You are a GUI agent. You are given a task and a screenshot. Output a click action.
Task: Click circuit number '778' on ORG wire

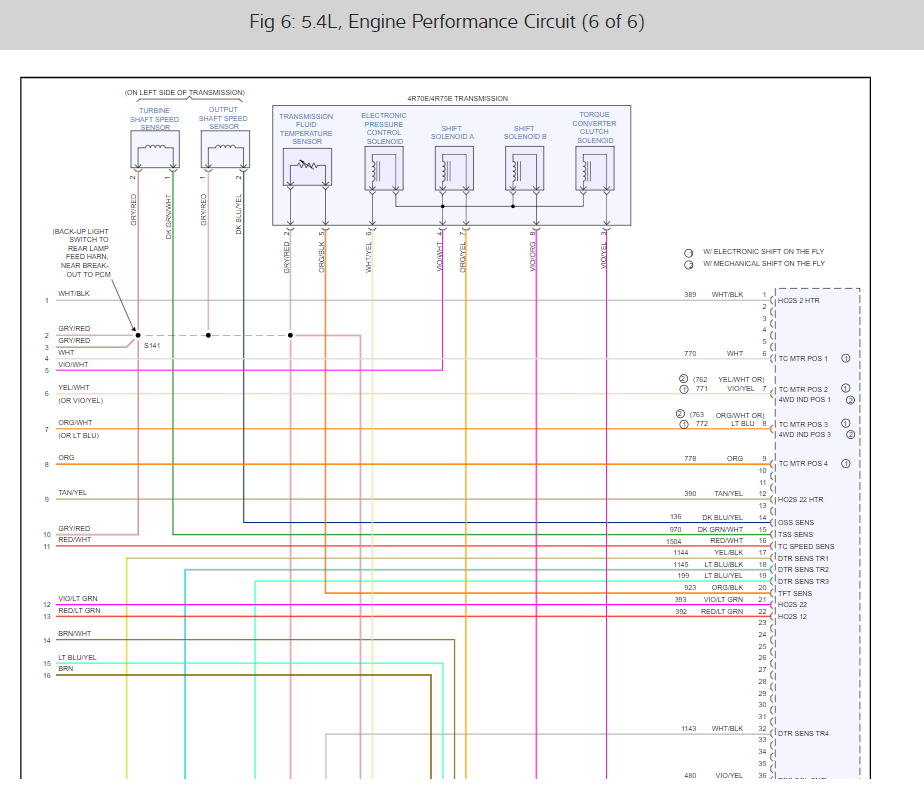pos(690,459)
